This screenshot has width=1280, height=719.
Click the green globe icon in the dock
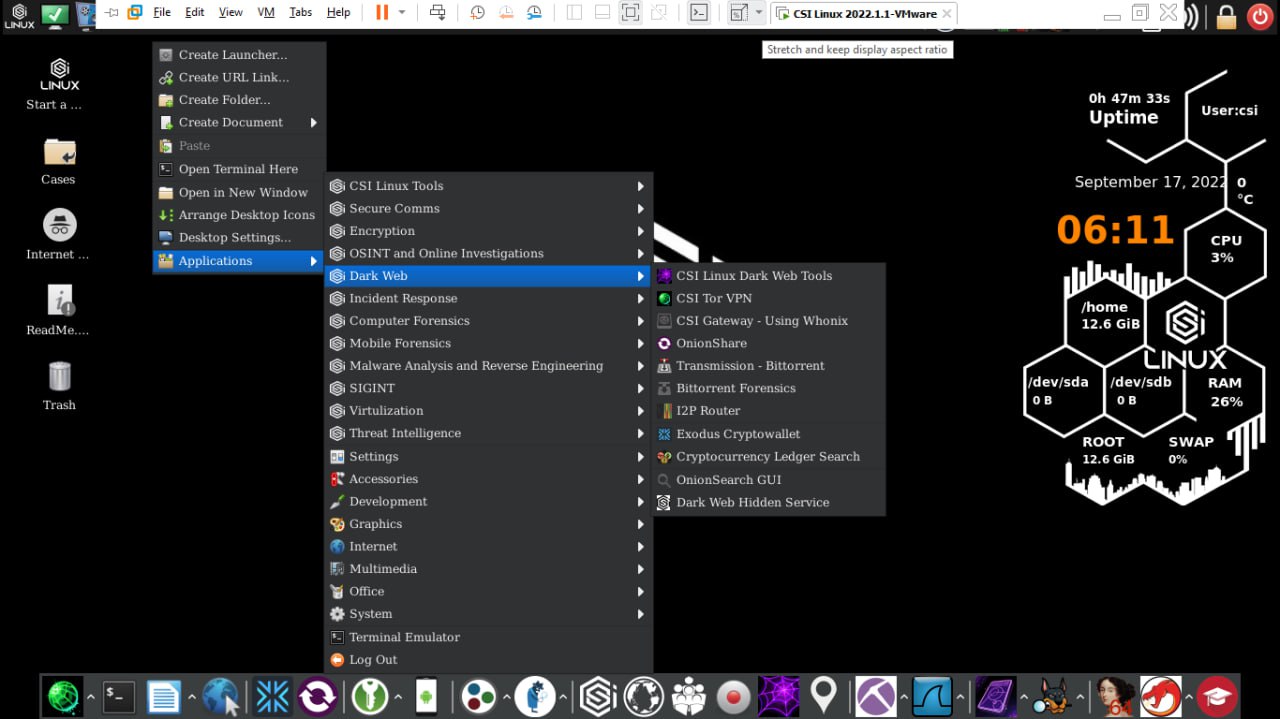[x=62, y=696]
